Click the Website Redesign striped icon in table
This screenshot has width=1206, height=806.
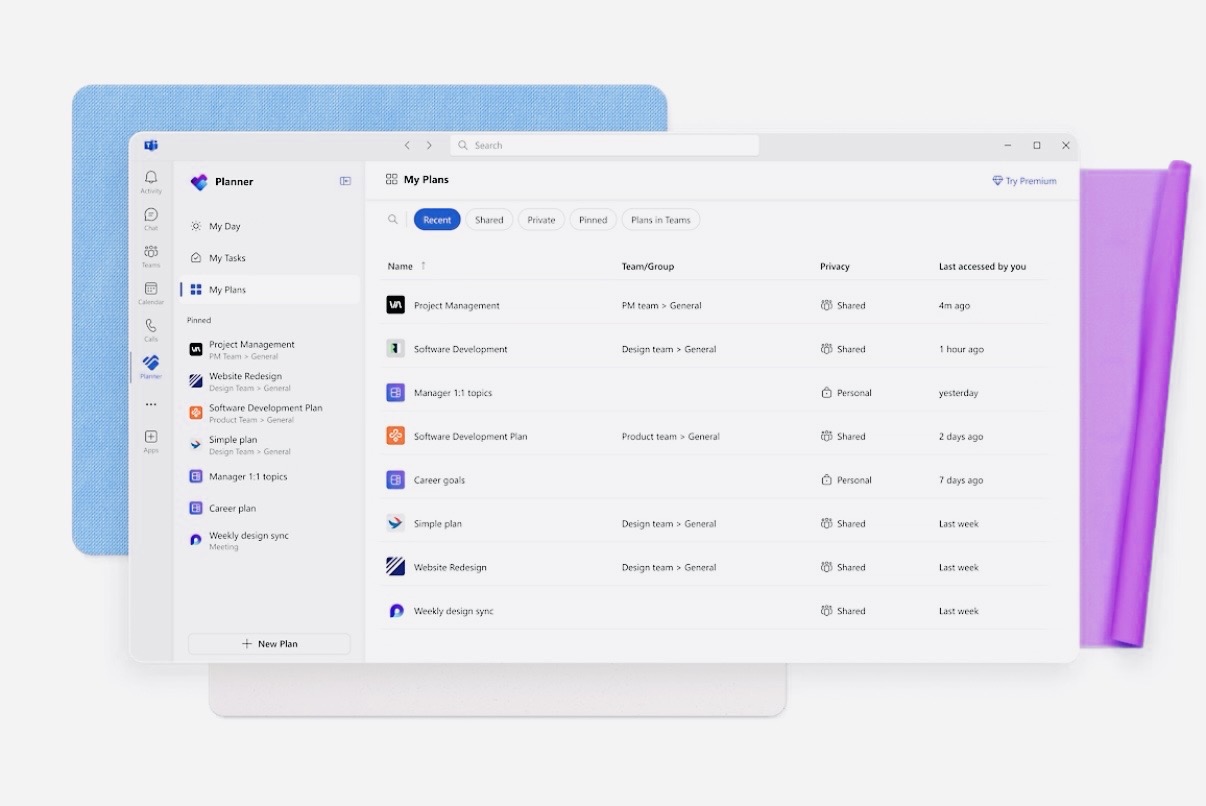tap(395, 567)
